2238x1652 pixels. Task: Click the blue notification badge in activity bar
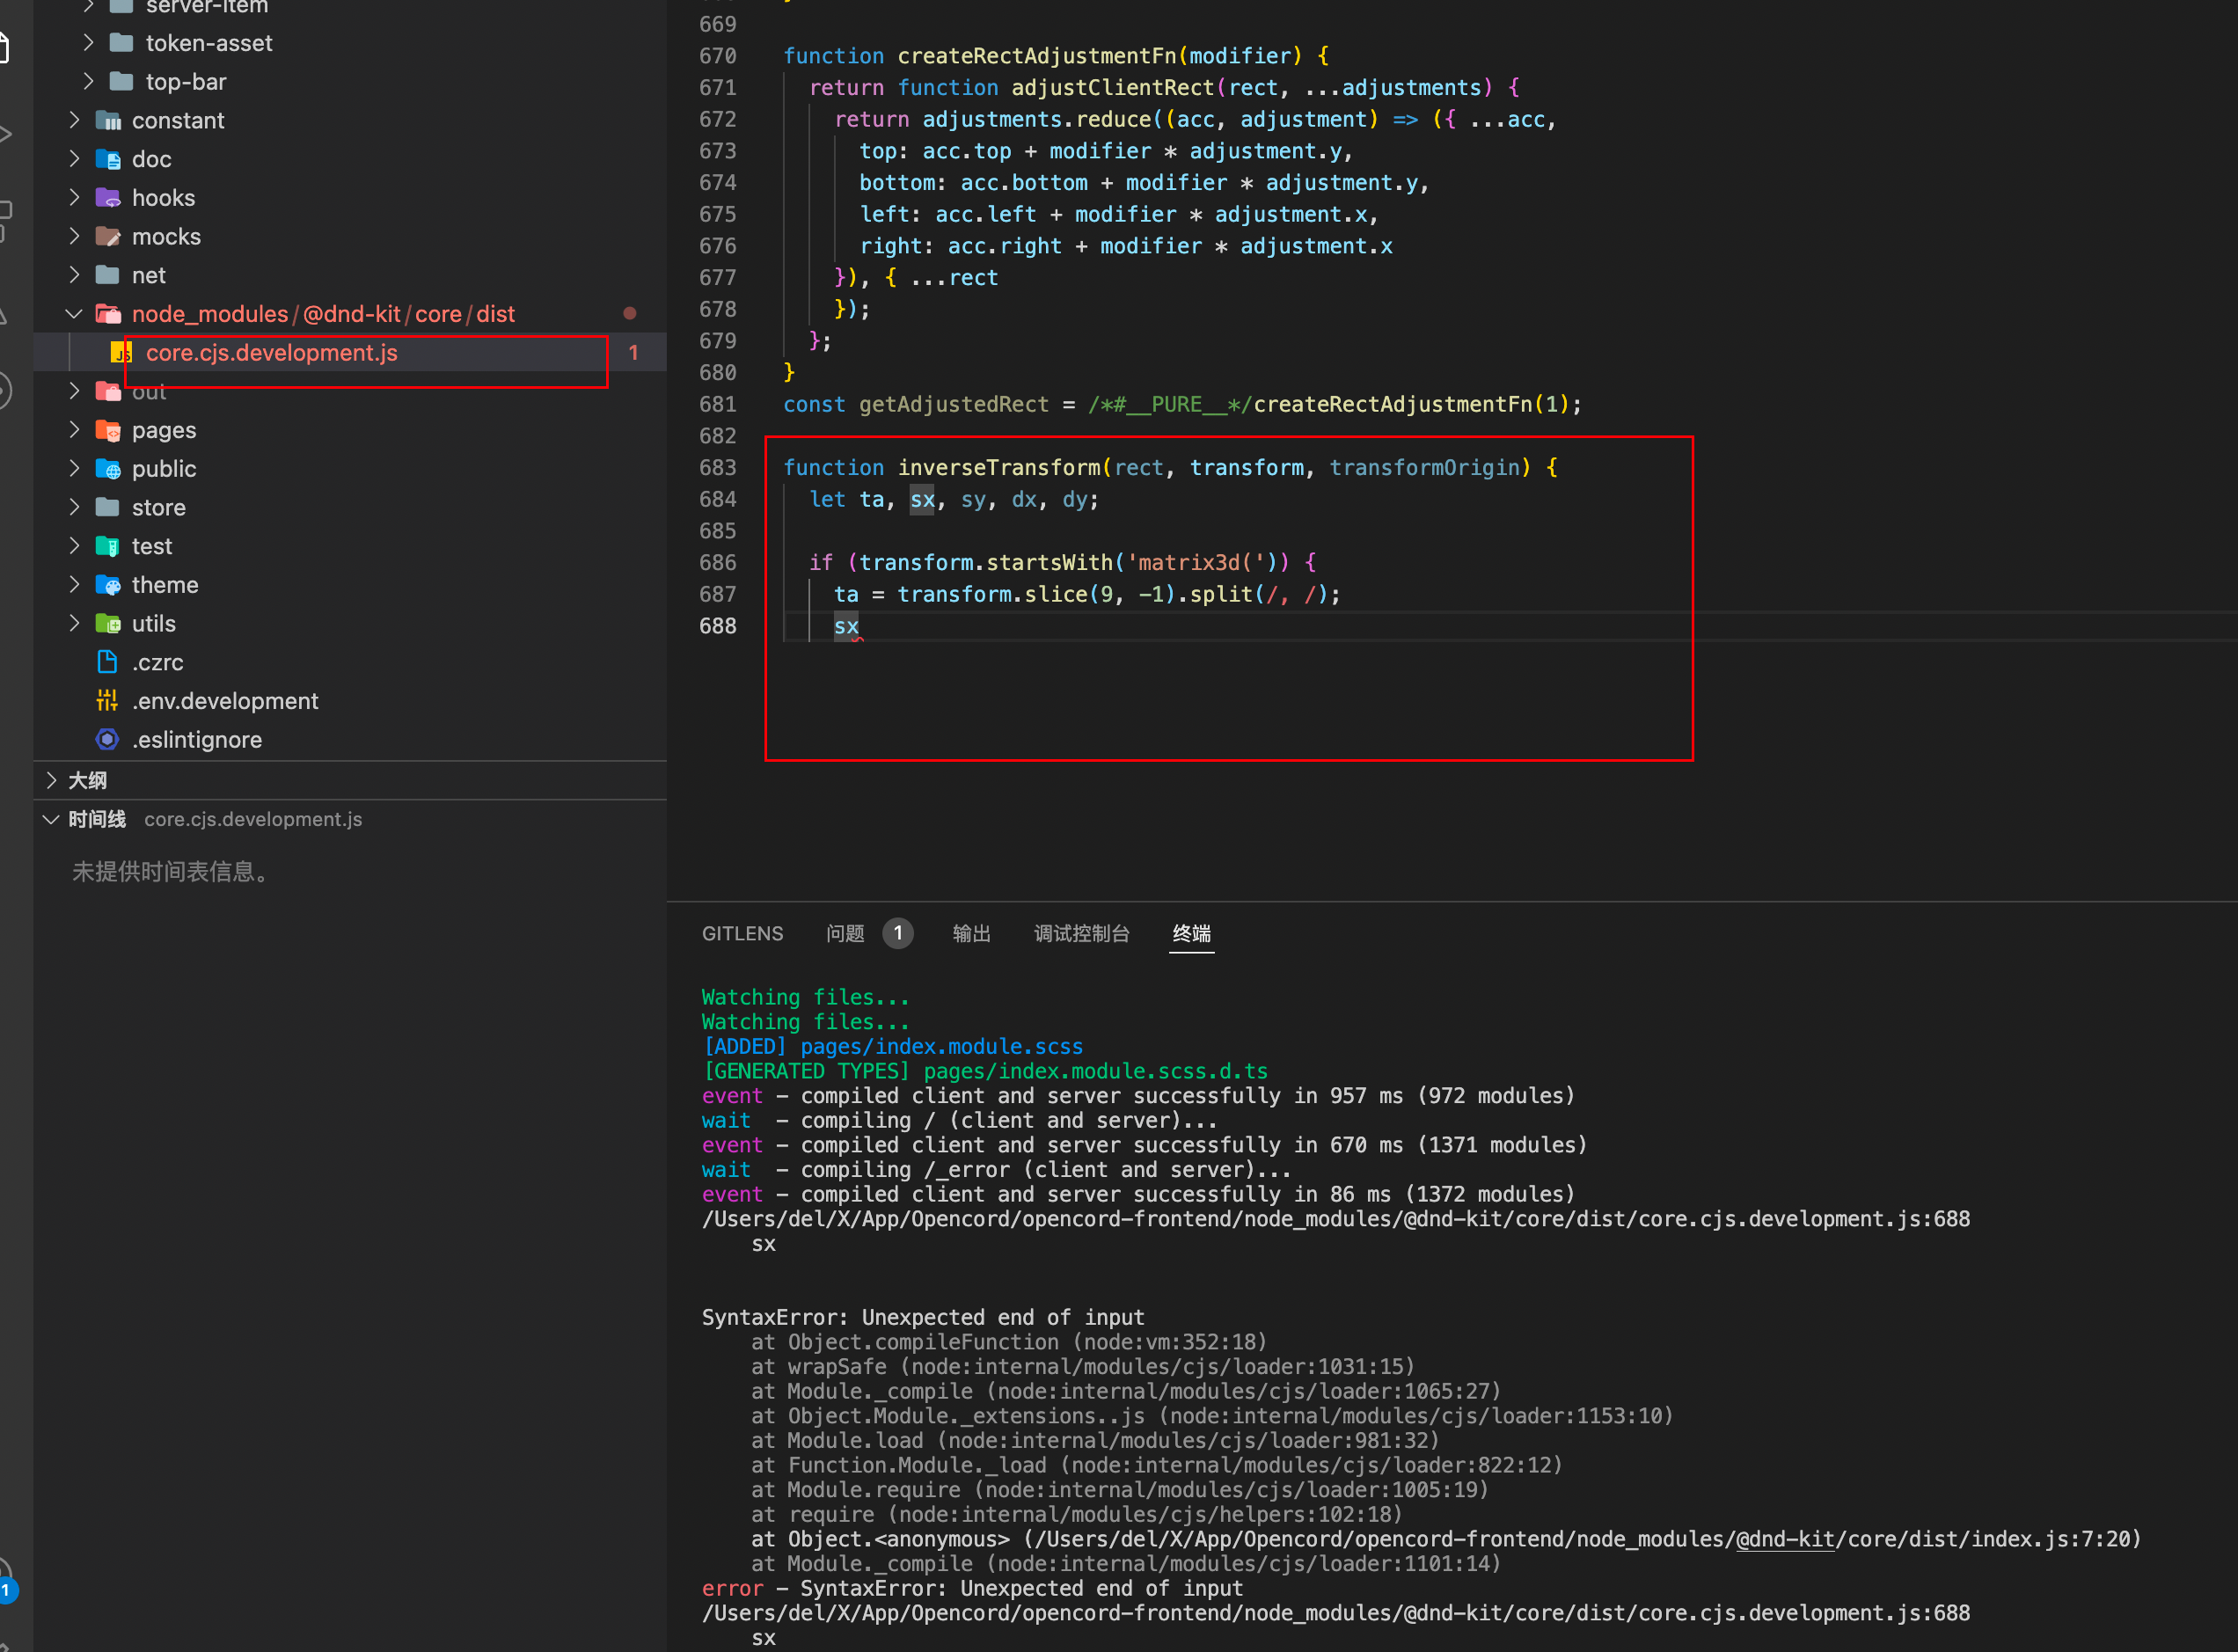(x=6, y=1589)
